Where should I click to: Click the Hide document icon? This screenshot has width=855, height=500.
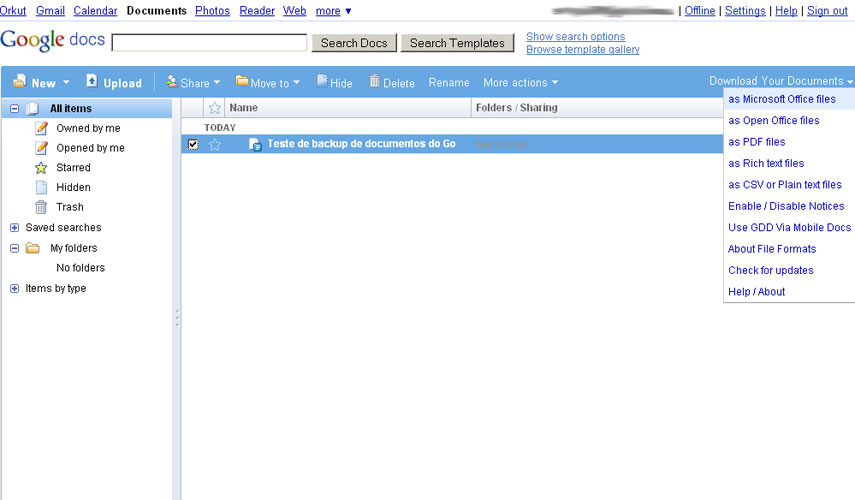[322, 81]
